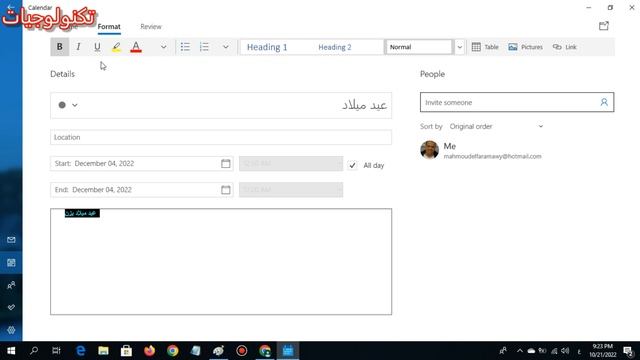Open volume control in system tray
640x360 pixels.
(x=565, y=351)
